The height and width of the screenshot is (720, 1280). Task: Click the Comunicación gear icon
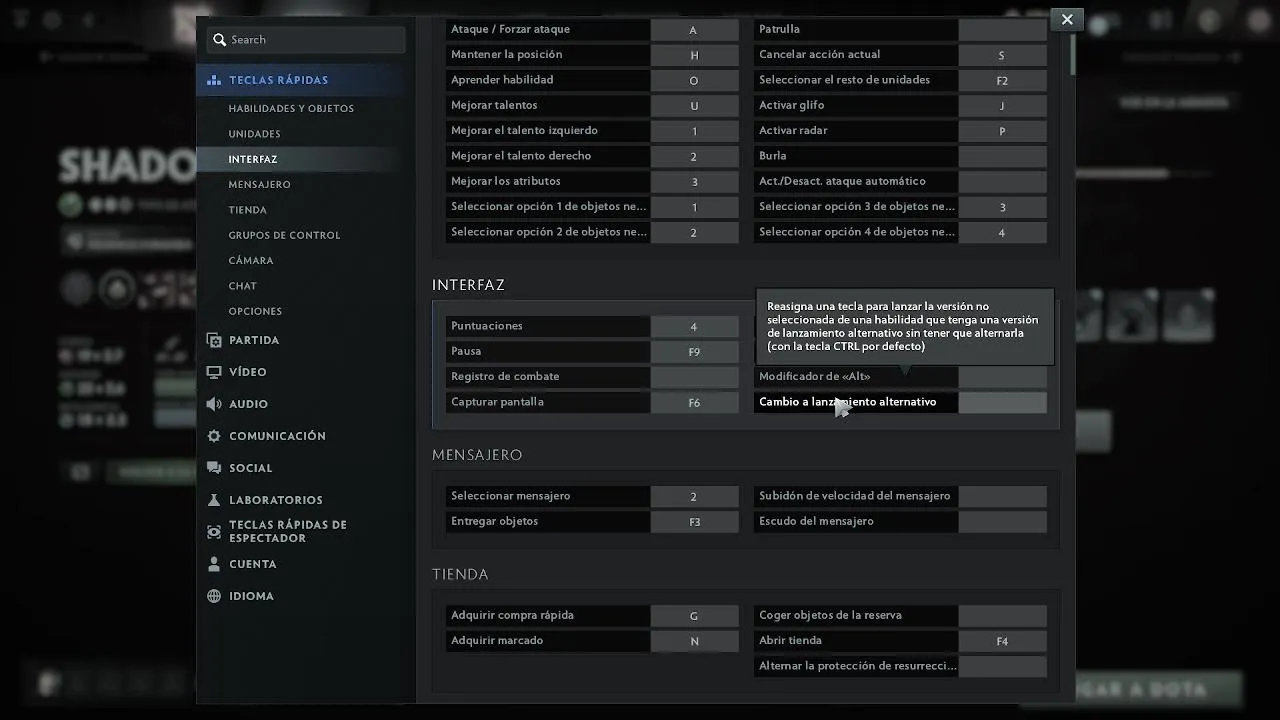[214, 436]
